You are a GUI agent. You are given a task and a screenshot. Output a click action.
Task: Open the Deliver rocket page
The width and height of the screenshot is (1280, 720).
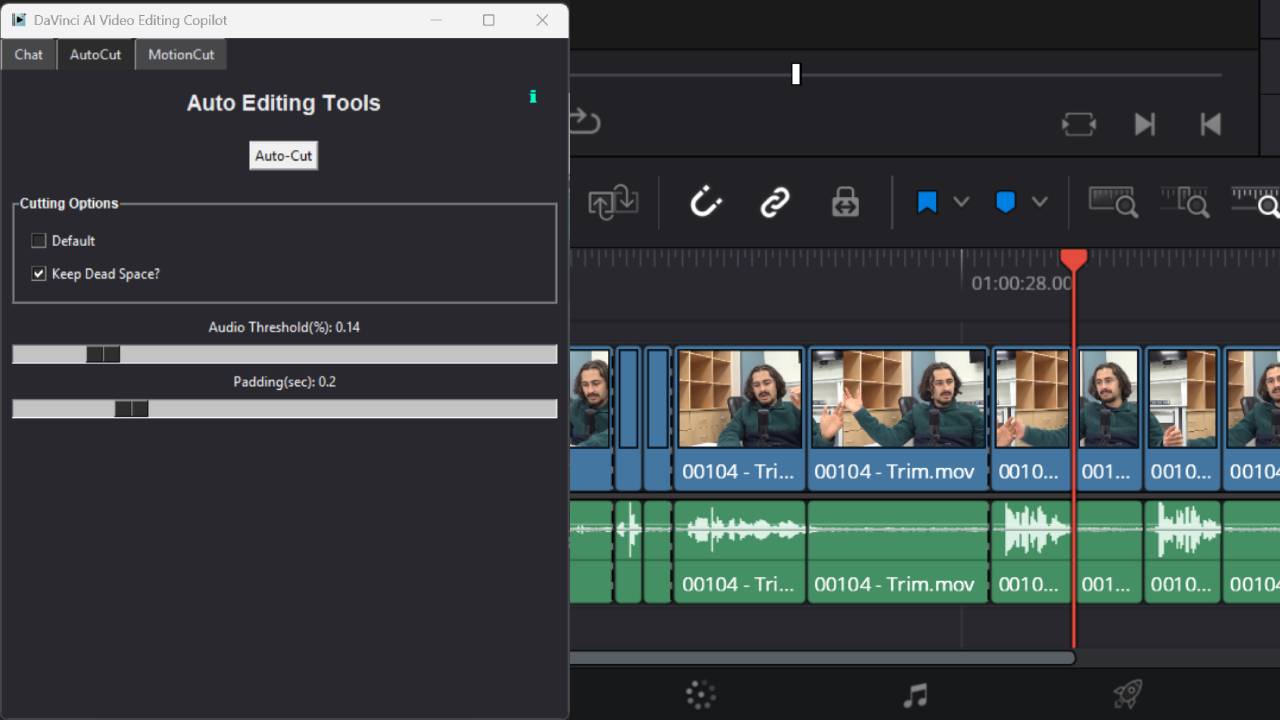click(1127, 694)
